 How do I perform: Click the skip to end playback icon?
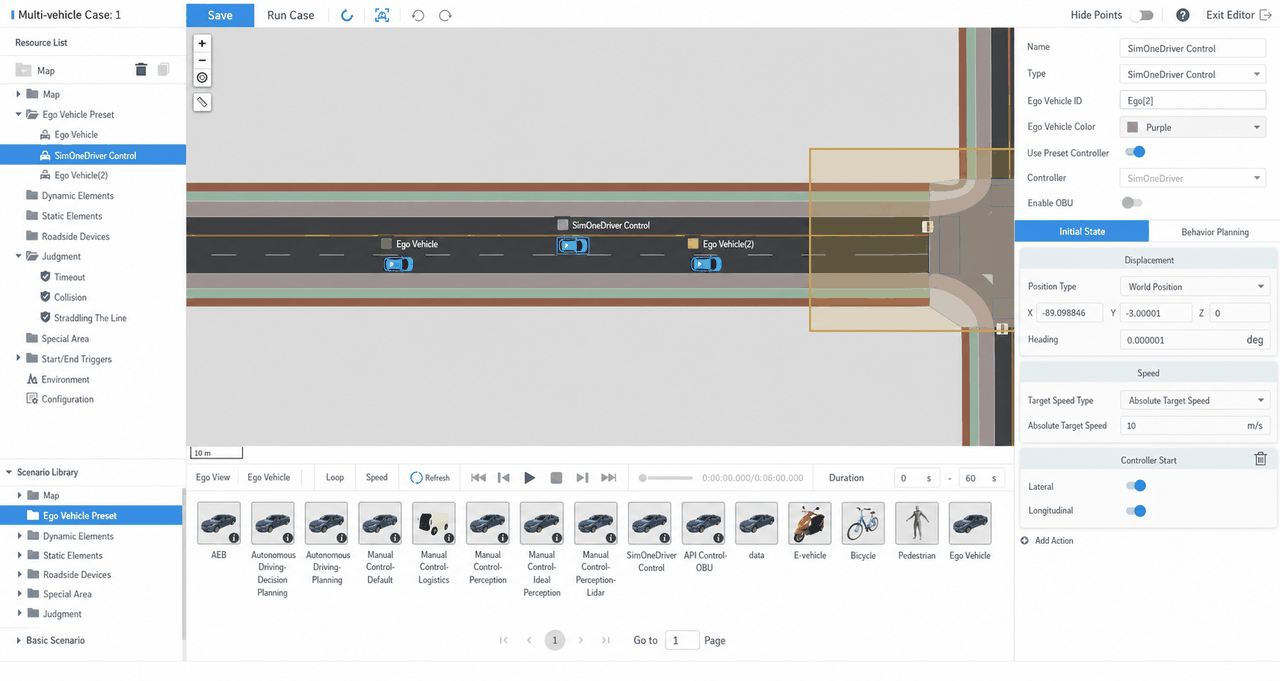(x=608, y=478)
